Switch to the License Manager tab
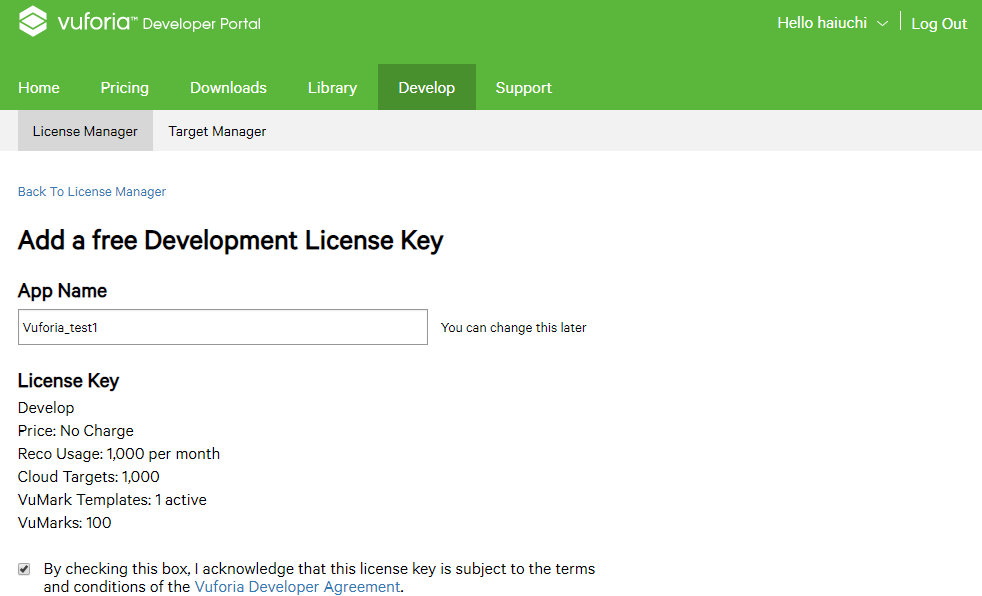 pyautogui.click(x=85, y=131)
